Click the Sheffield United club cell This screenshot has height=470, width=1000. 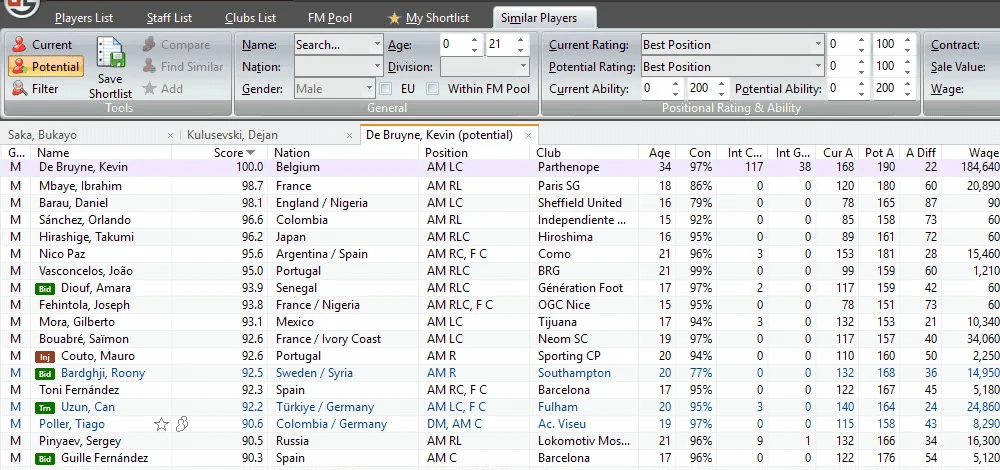tap(580, 203)
